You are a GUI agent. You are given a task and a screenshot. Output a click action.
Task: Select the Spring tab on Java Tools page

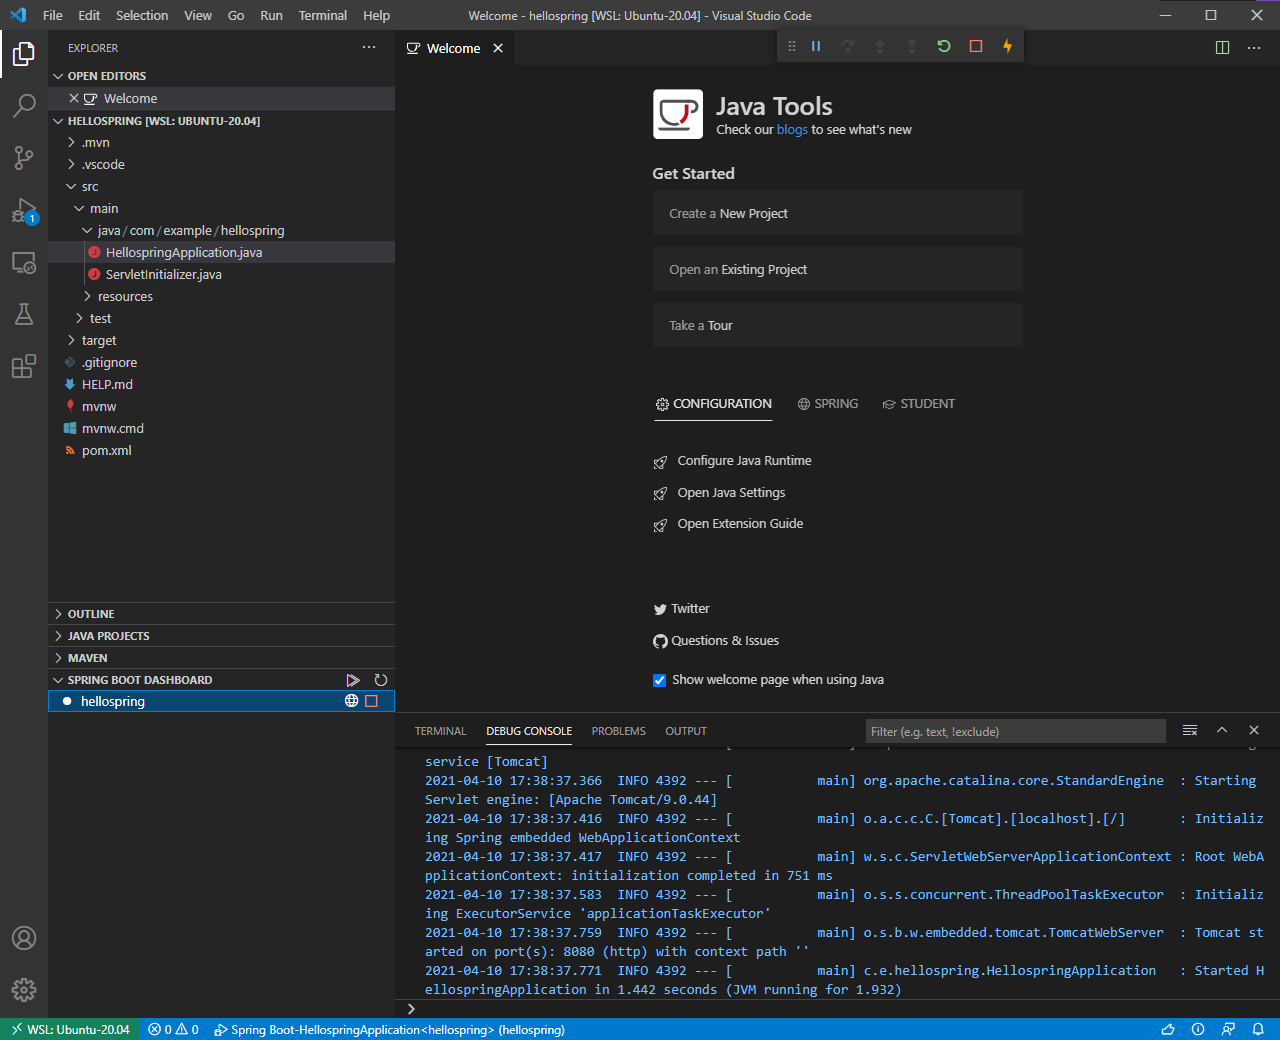pos(828,404)
